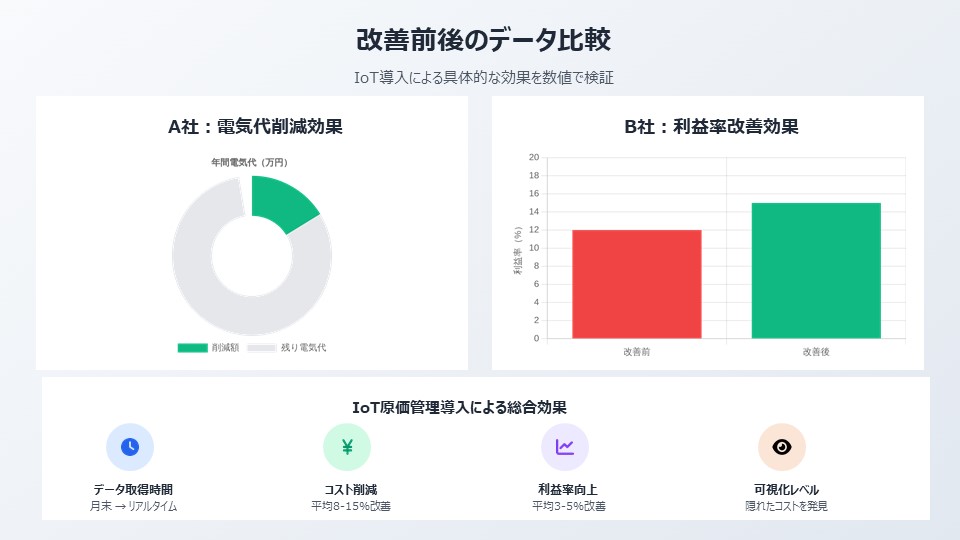Click the red 改善前 bar

(637, 284)
